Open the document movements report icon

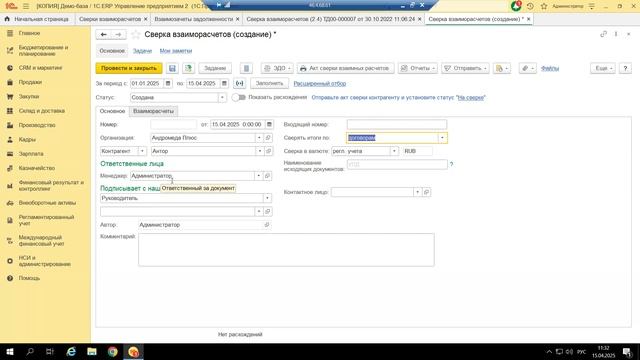point(246,68)
